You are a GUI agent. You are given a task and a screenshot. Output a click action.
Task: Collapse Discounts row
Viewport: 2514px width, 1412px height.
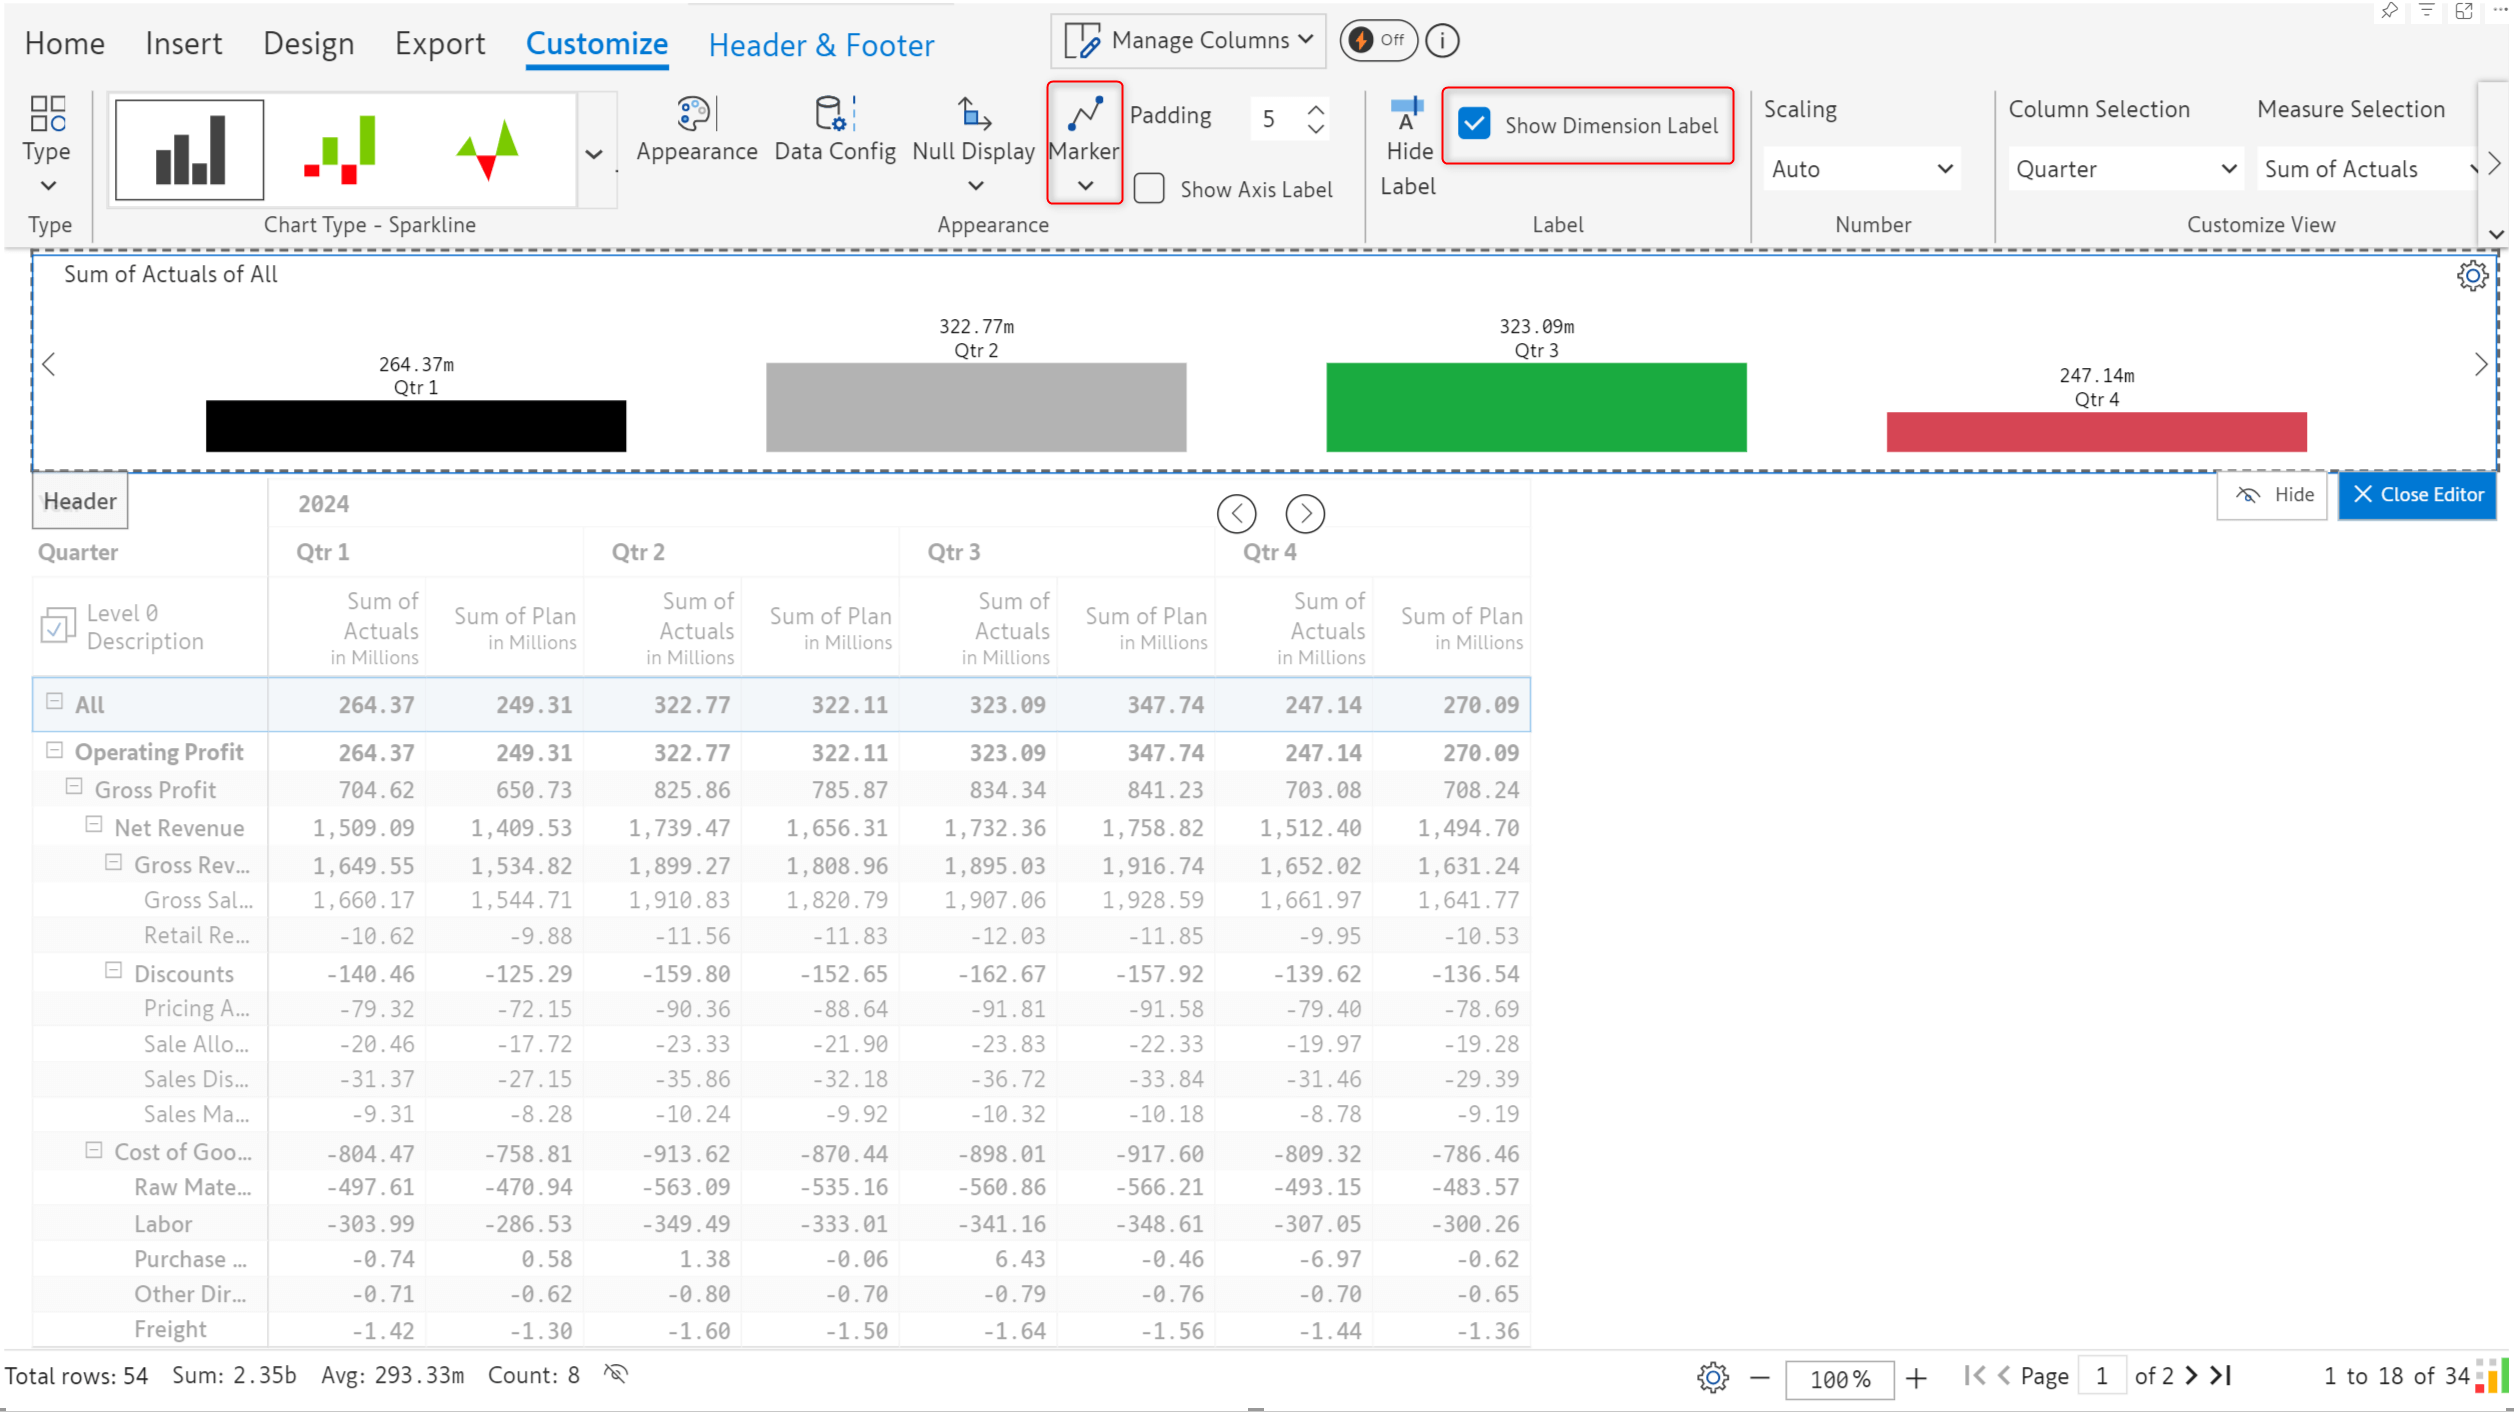point(114,970)
